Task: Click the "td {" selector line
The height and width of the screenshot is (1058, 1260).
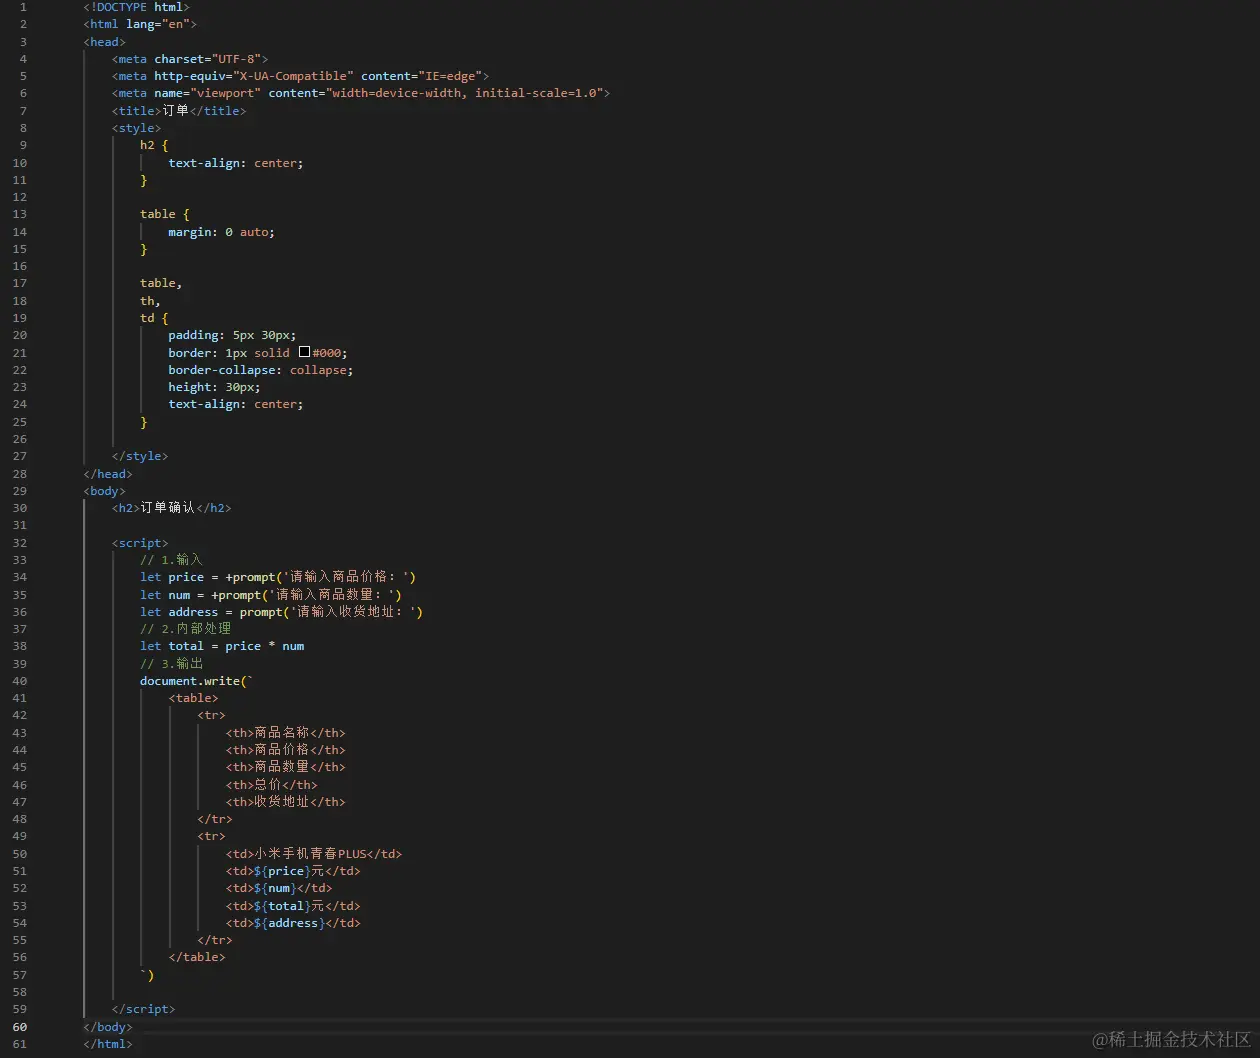Action: pos(154,318)
